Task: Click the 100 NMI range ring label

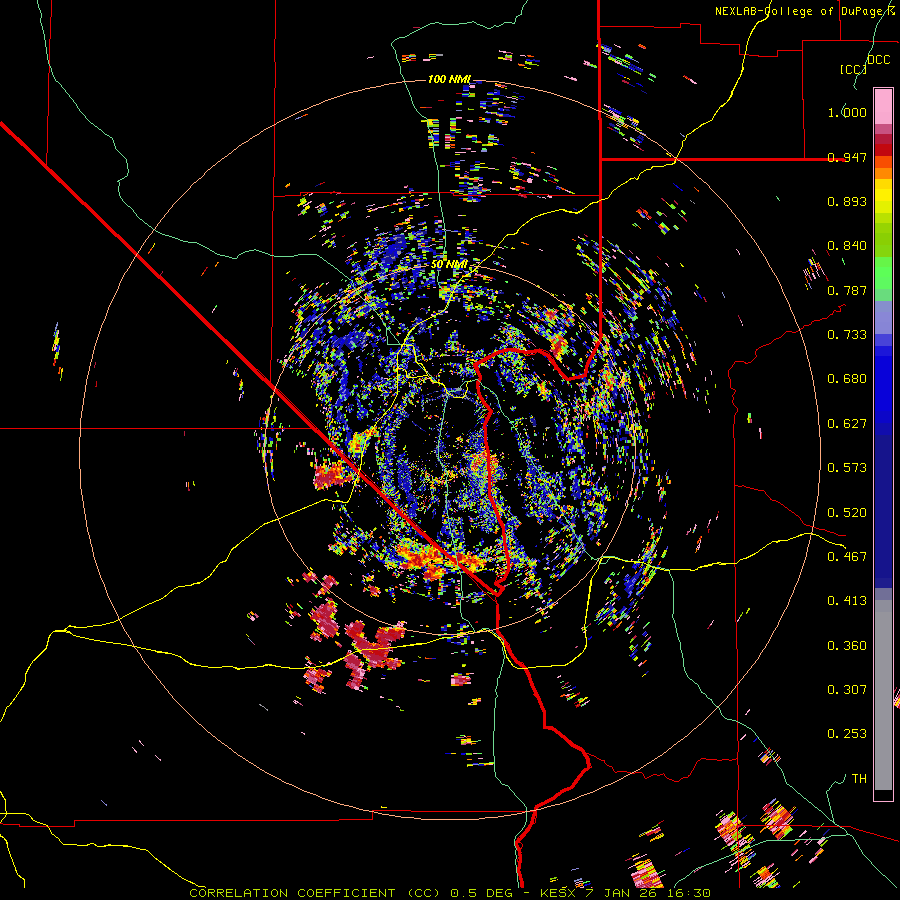Action: [x=449, y=79]
